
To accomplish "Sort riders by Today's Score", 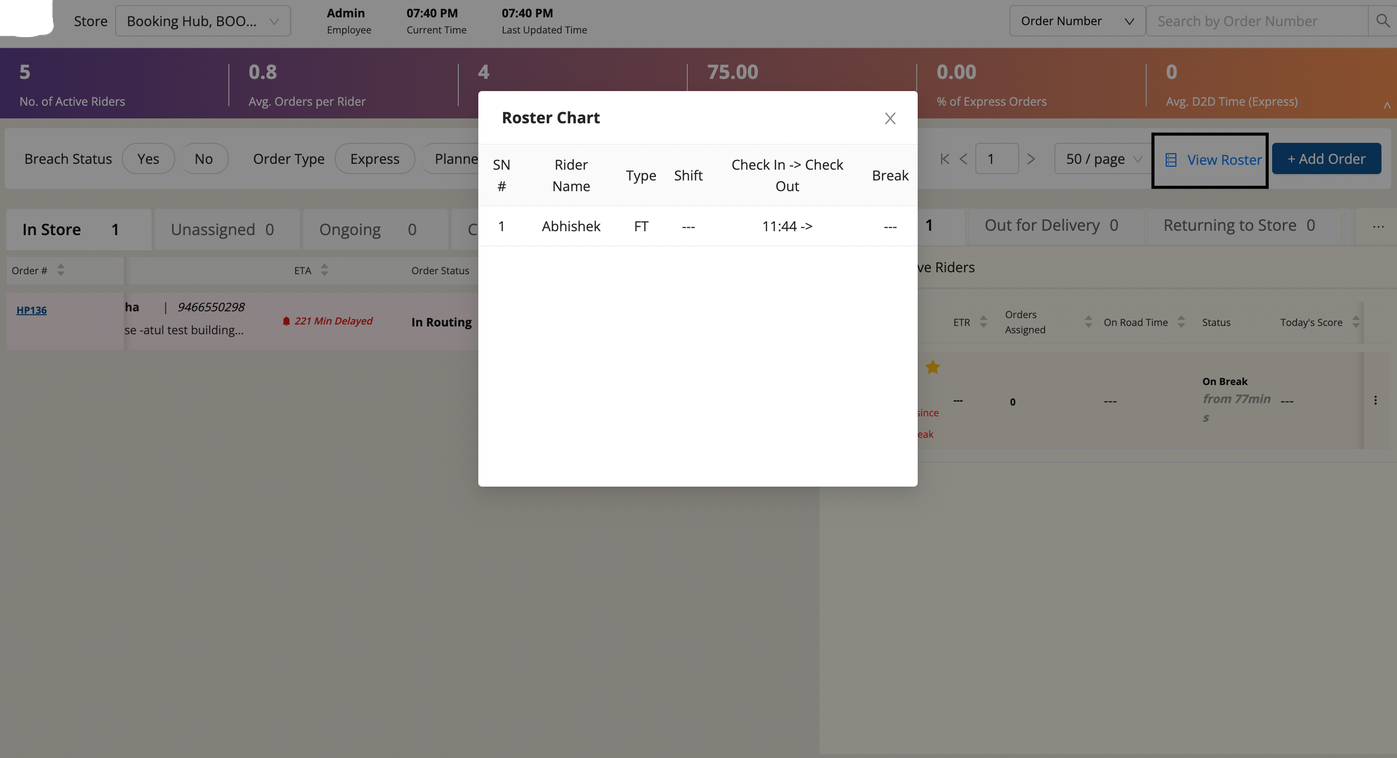I will 1355,322.
